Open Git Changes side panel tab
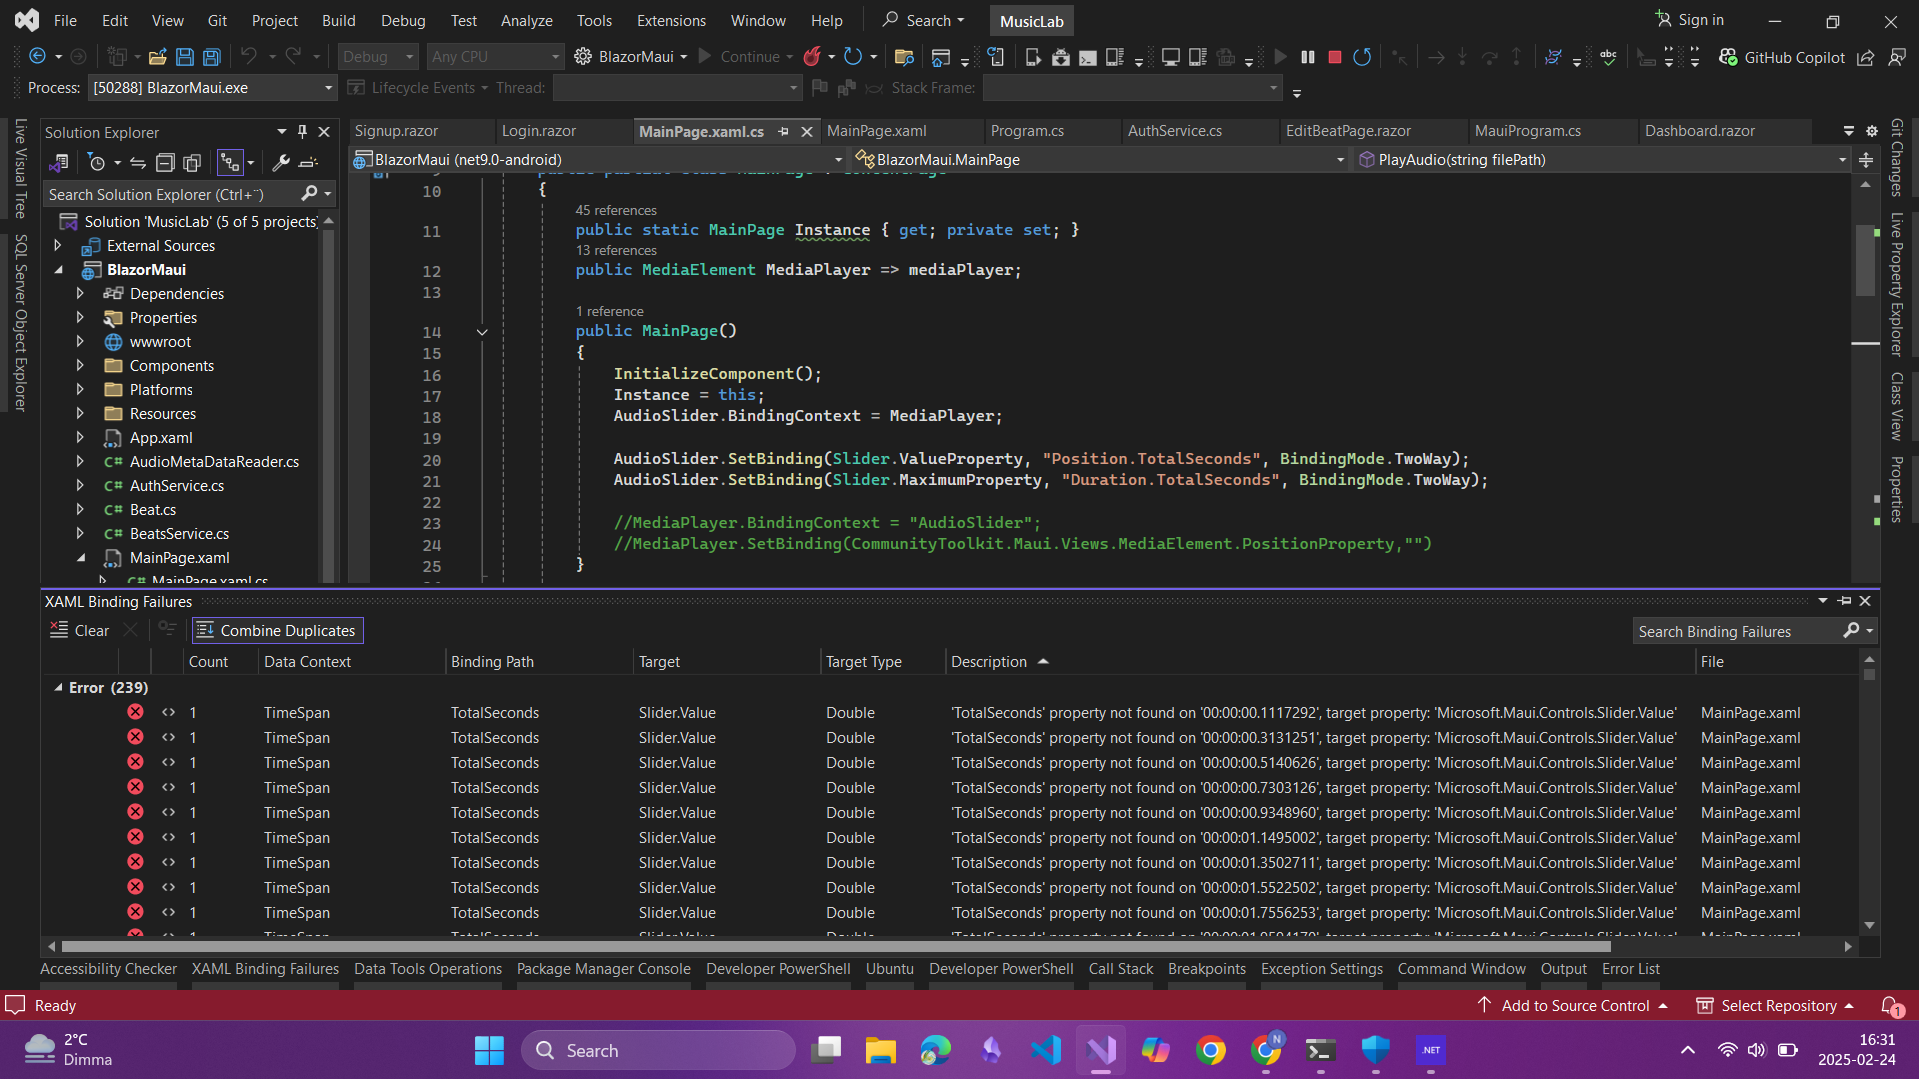Image resolution: width=1919 pixels, height=1079 pixels. (x=1896, y=157)
